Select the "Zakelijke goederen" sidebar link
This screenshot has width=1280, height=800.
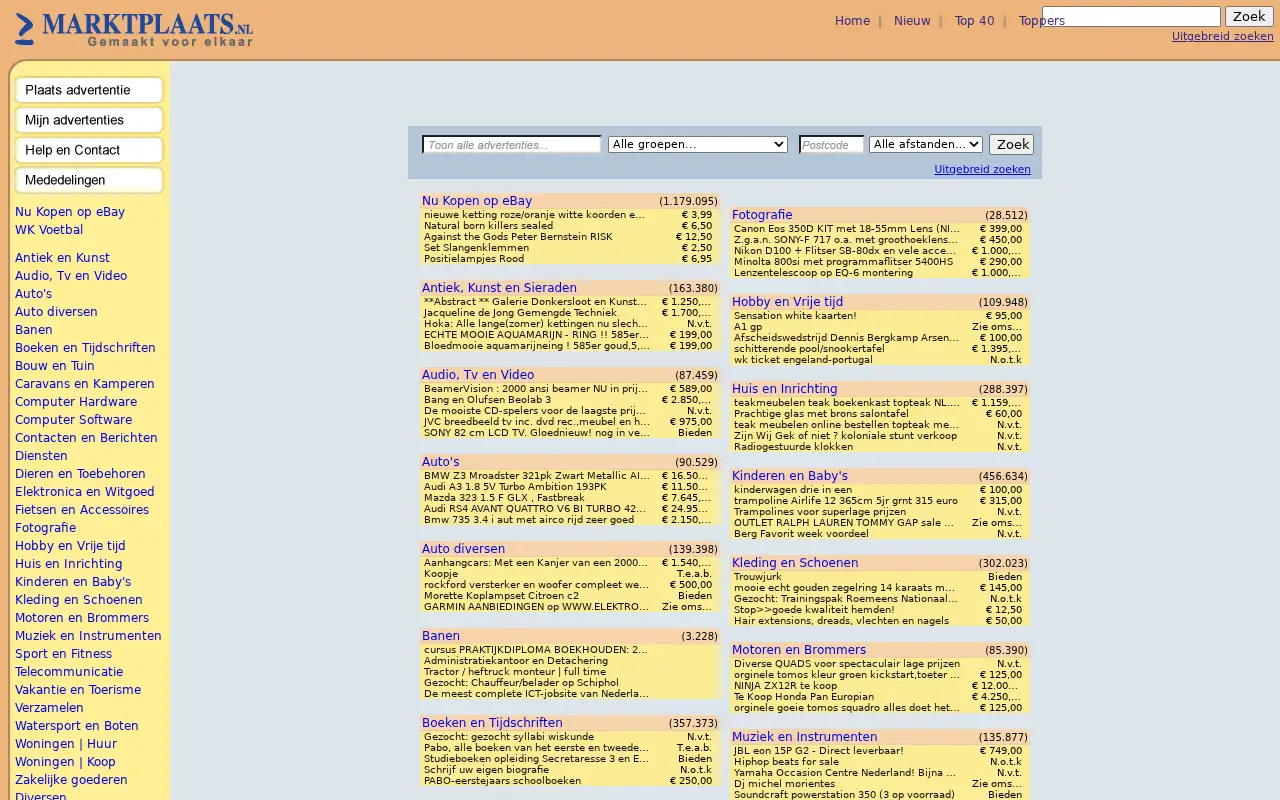pos(71,780)
